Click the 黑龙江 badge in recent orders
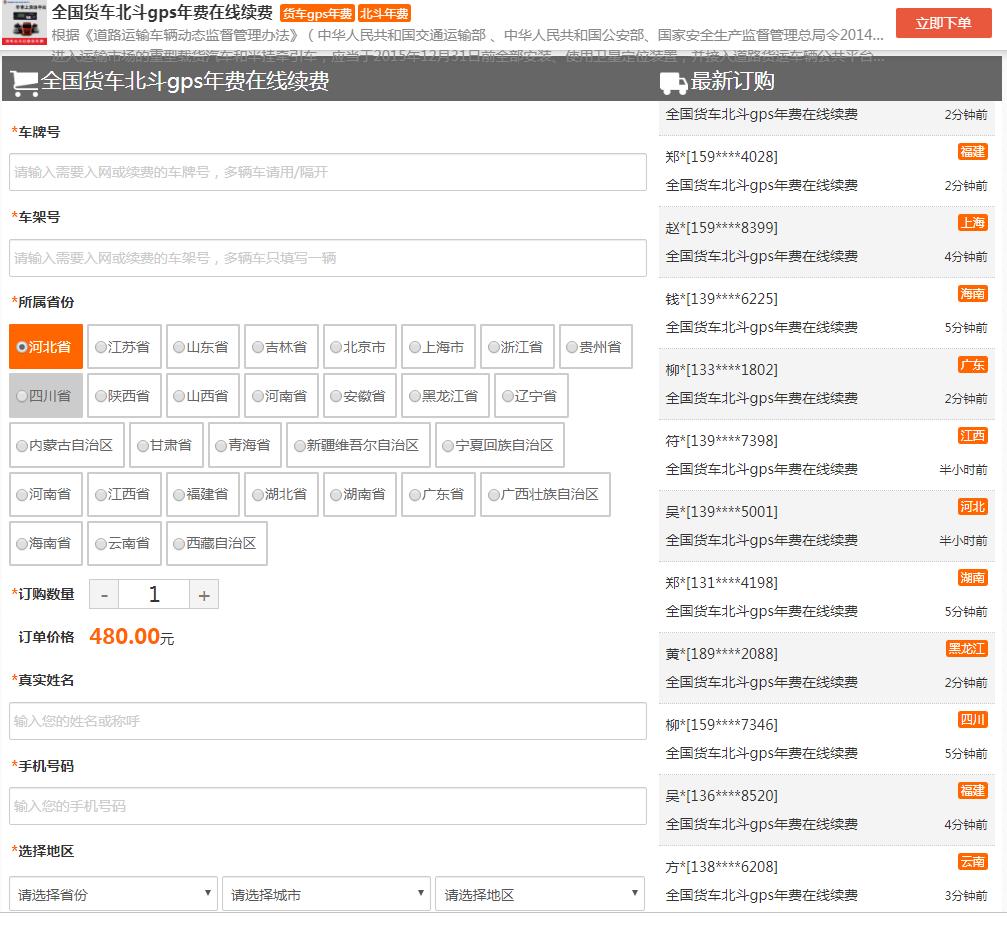 966,649
